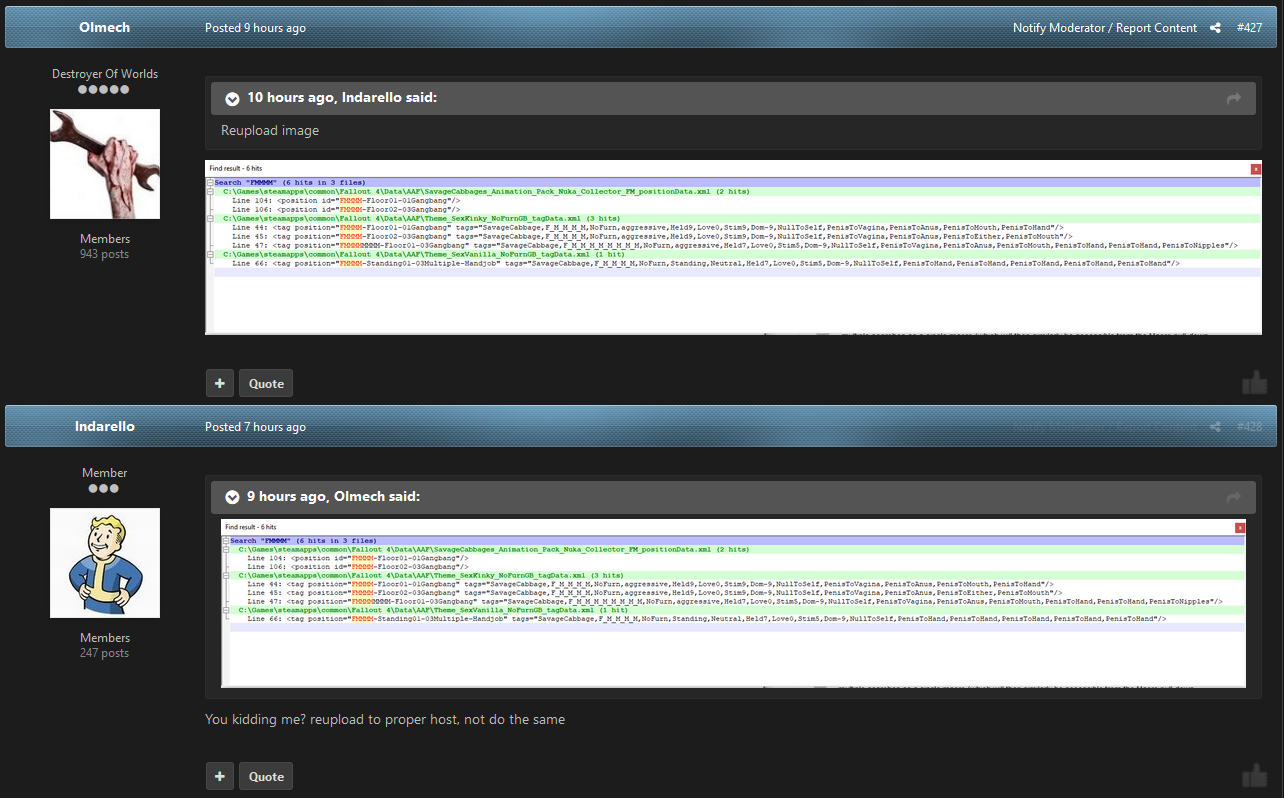The width and height of the screenshot is (1284, 798).
Task: Quote Indarello's post
Action: [266, 776]
